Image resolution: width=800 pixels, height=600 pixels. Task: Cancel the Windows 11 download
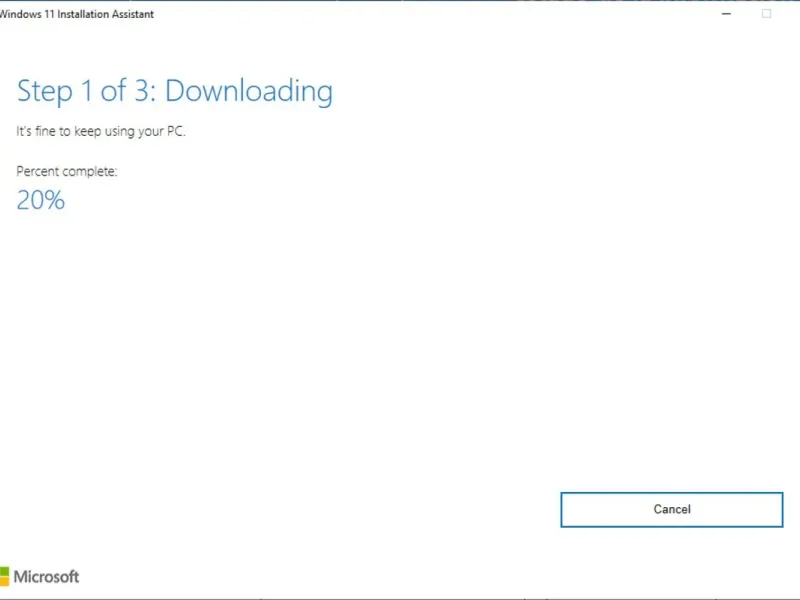pyautogui.click(x=671, y=509)
